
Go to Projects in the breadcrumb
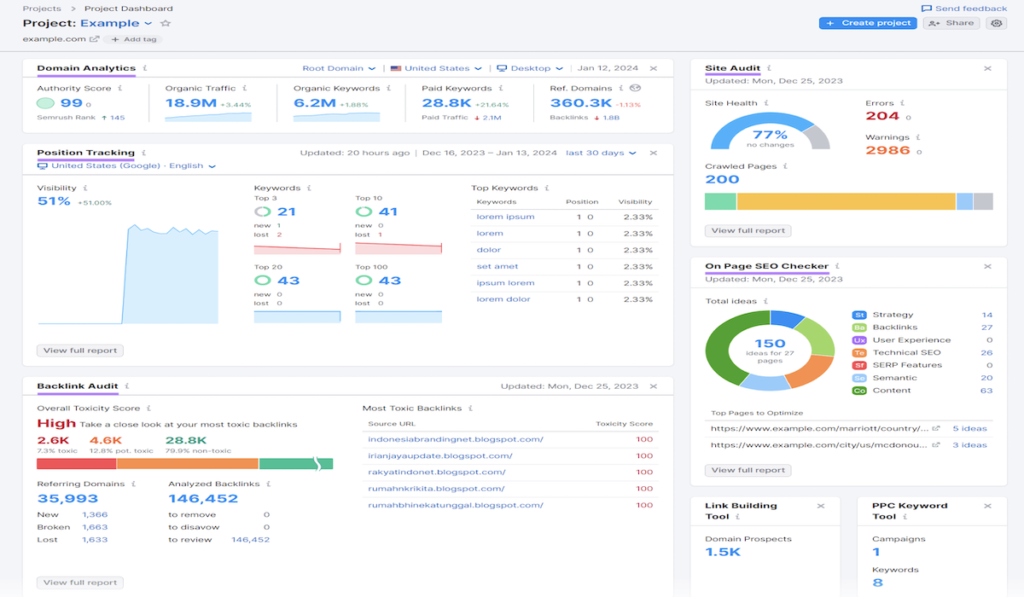point(41,8)
